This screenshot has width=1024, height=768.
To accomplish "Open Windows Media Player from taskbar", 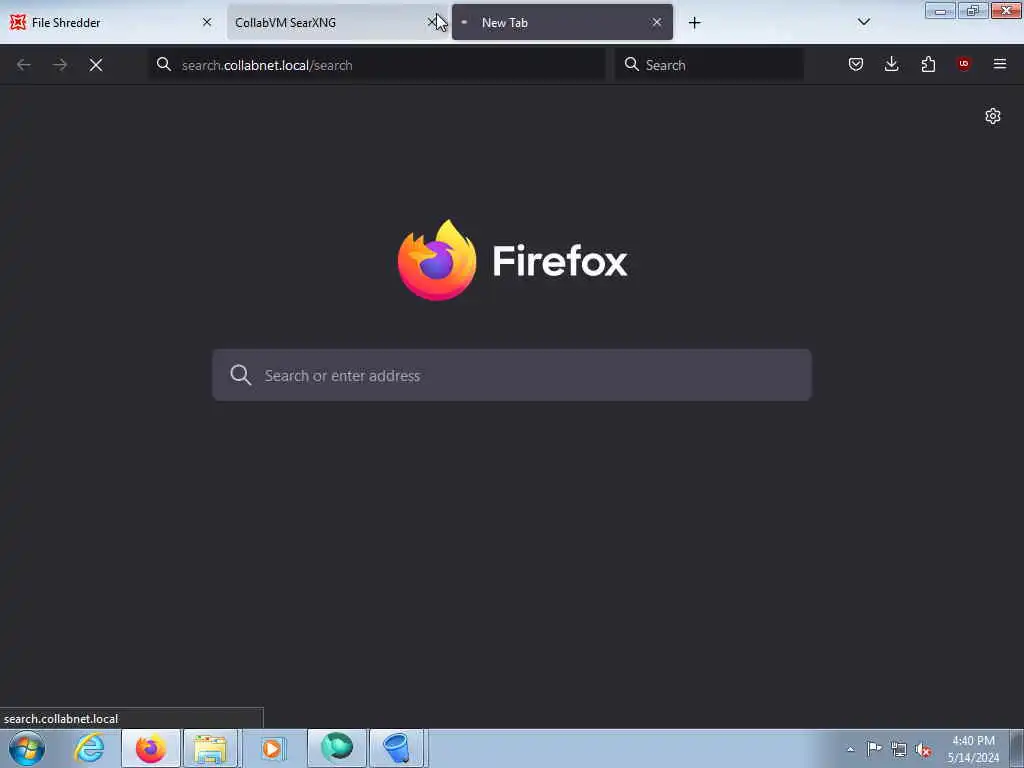I will click(272, 748).
